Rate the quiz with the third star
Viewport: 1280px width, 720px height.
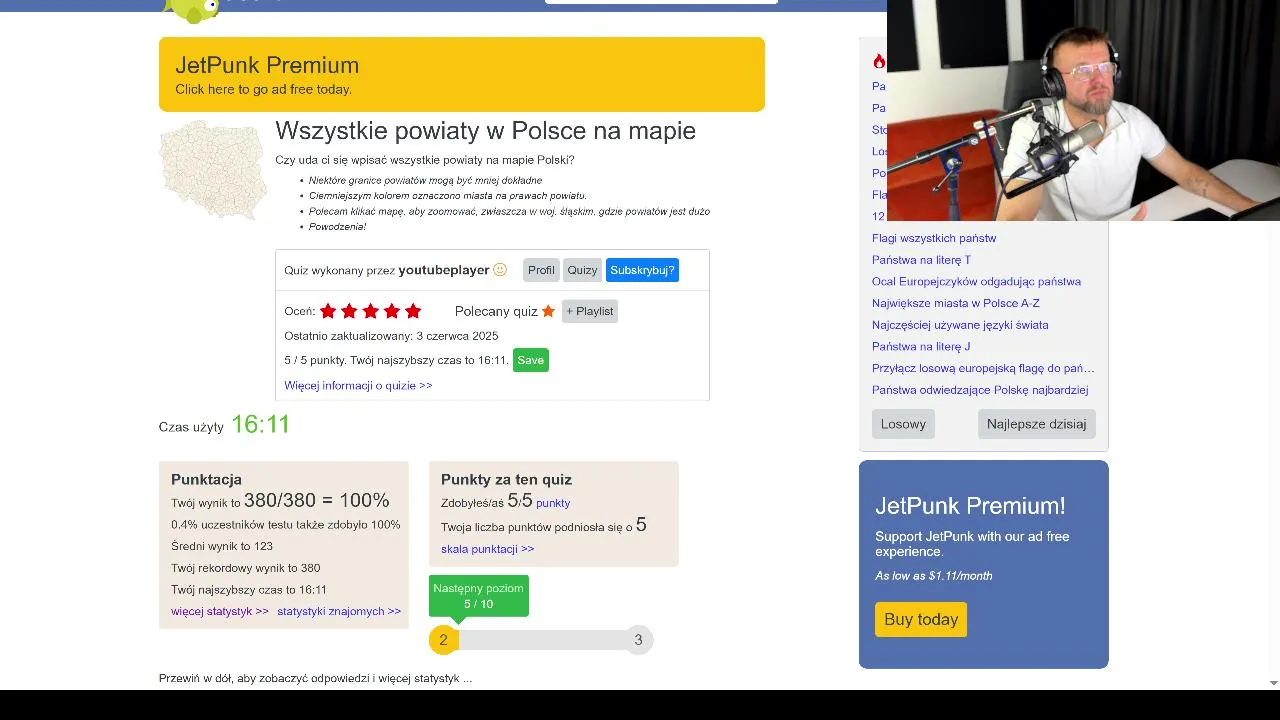pos(371,311)
